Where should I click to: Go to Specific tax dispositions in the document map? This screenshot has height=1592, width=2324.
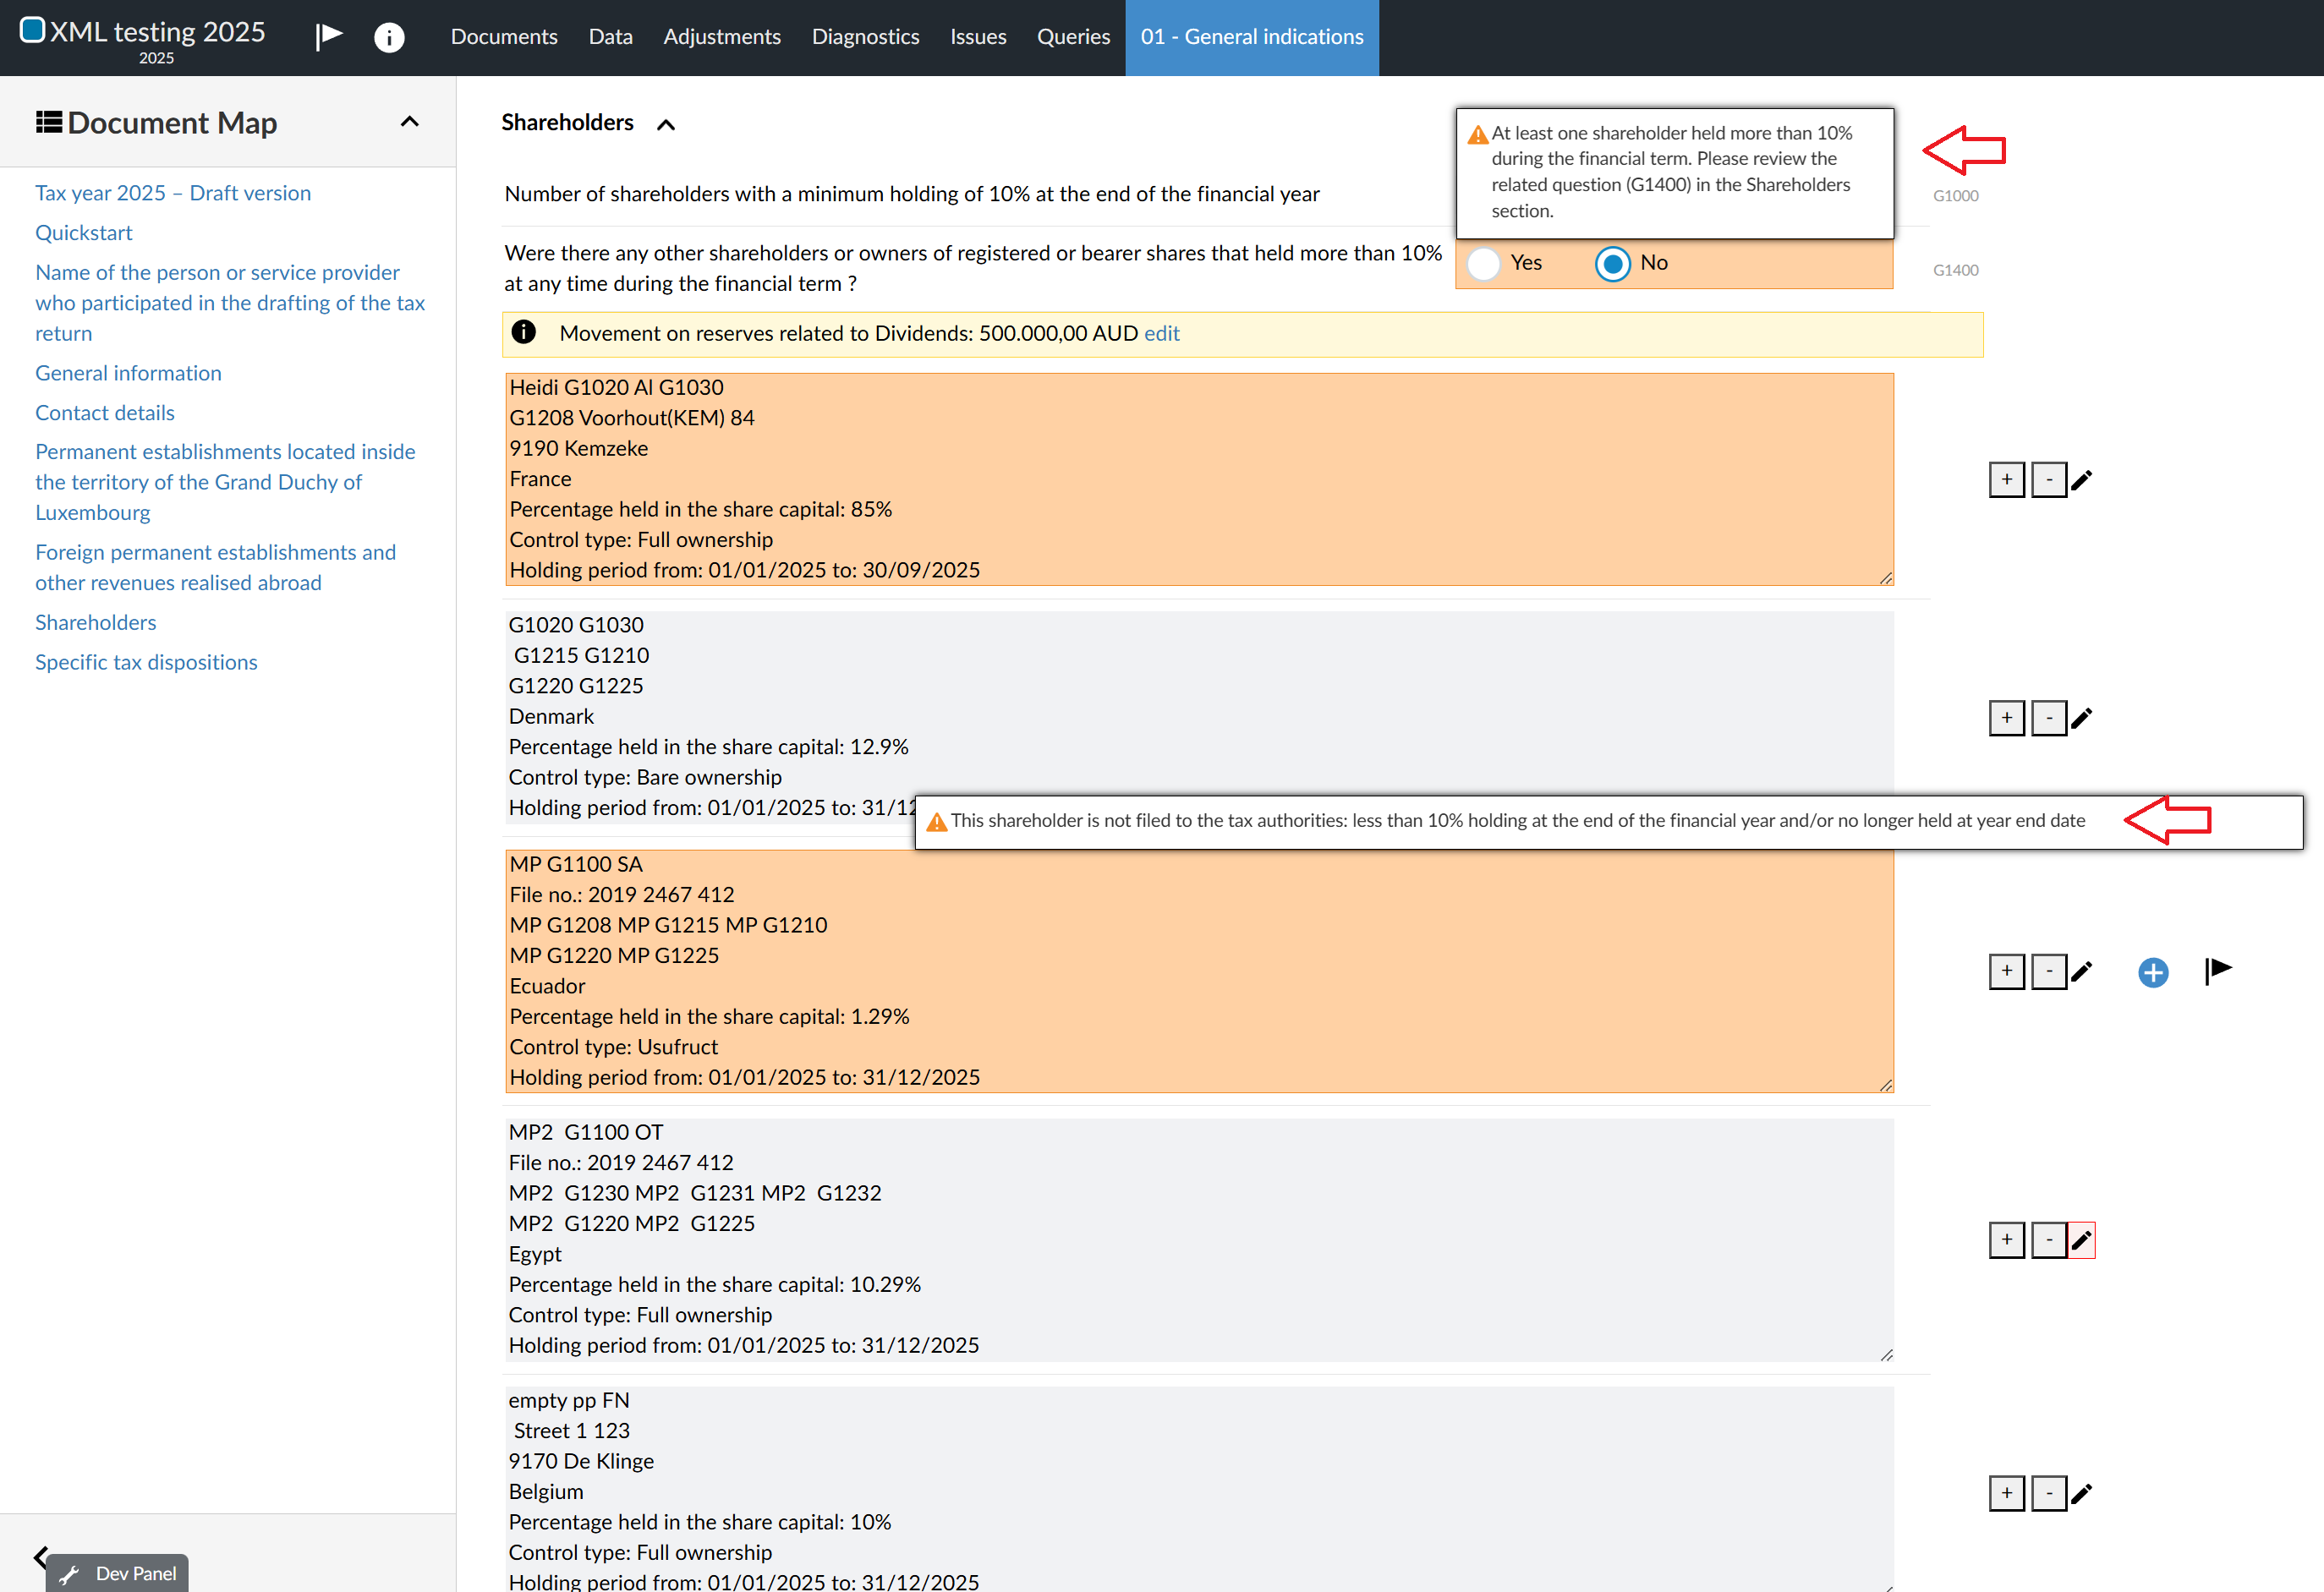146,662
